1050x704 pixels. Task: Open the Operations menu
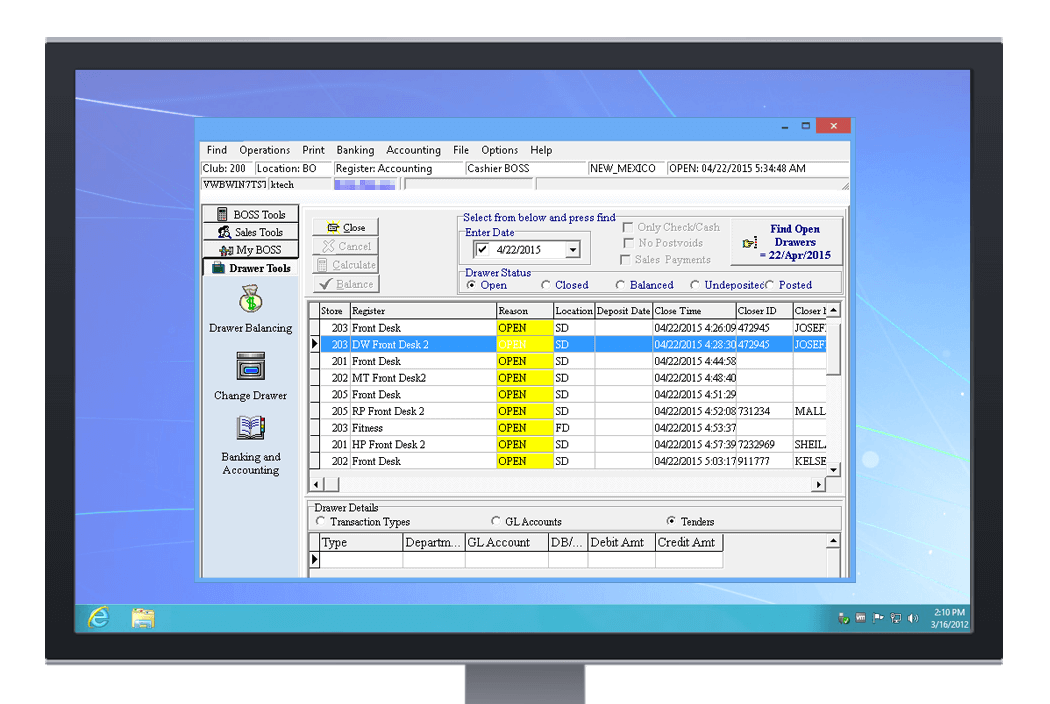click(x=265, y=150)
